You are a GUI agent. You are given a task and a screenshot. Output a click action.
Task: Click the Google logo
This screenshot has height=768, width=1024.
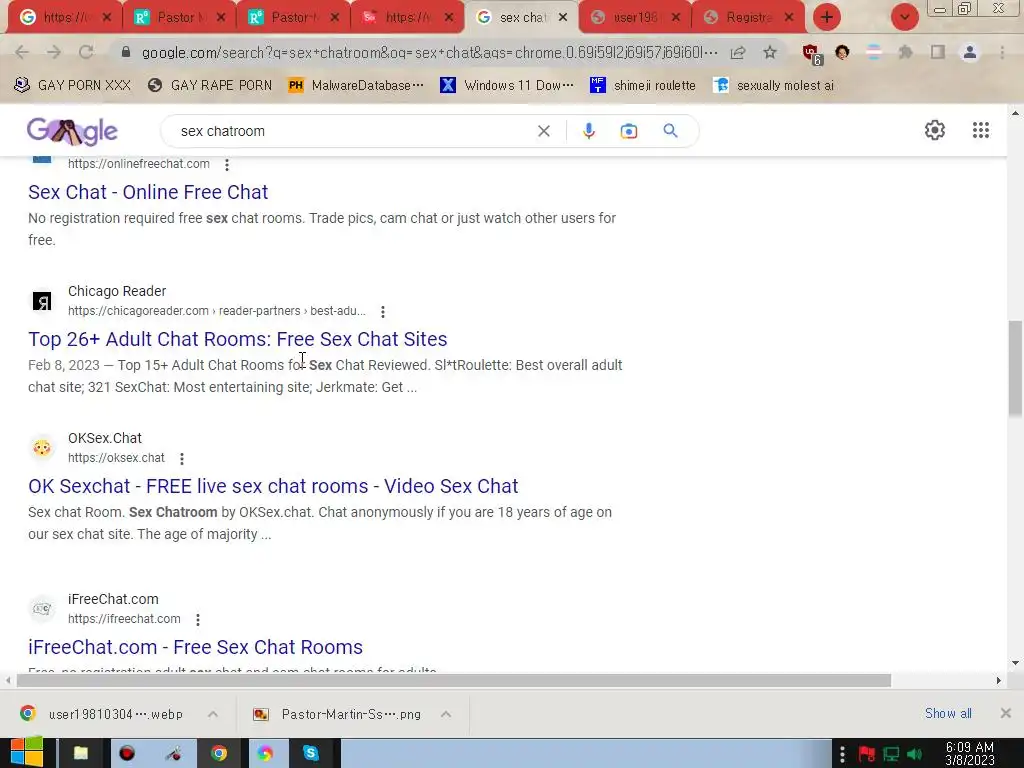pos(72,131)
